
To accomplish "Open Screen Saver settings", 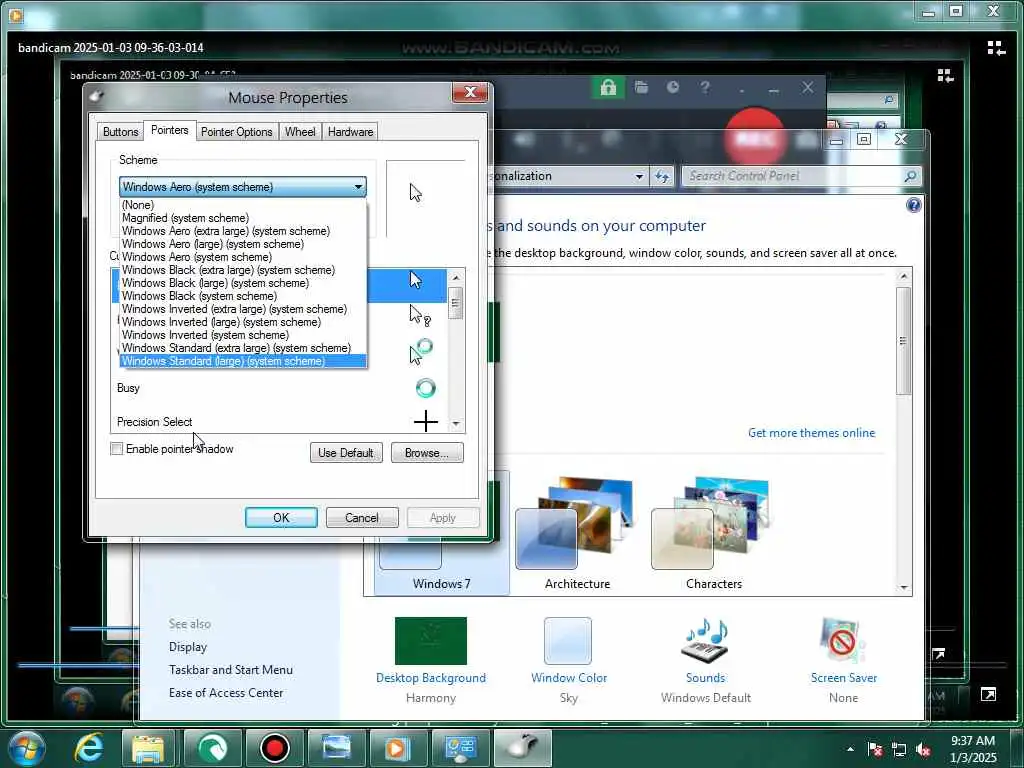I will click(x=844, y=660).
